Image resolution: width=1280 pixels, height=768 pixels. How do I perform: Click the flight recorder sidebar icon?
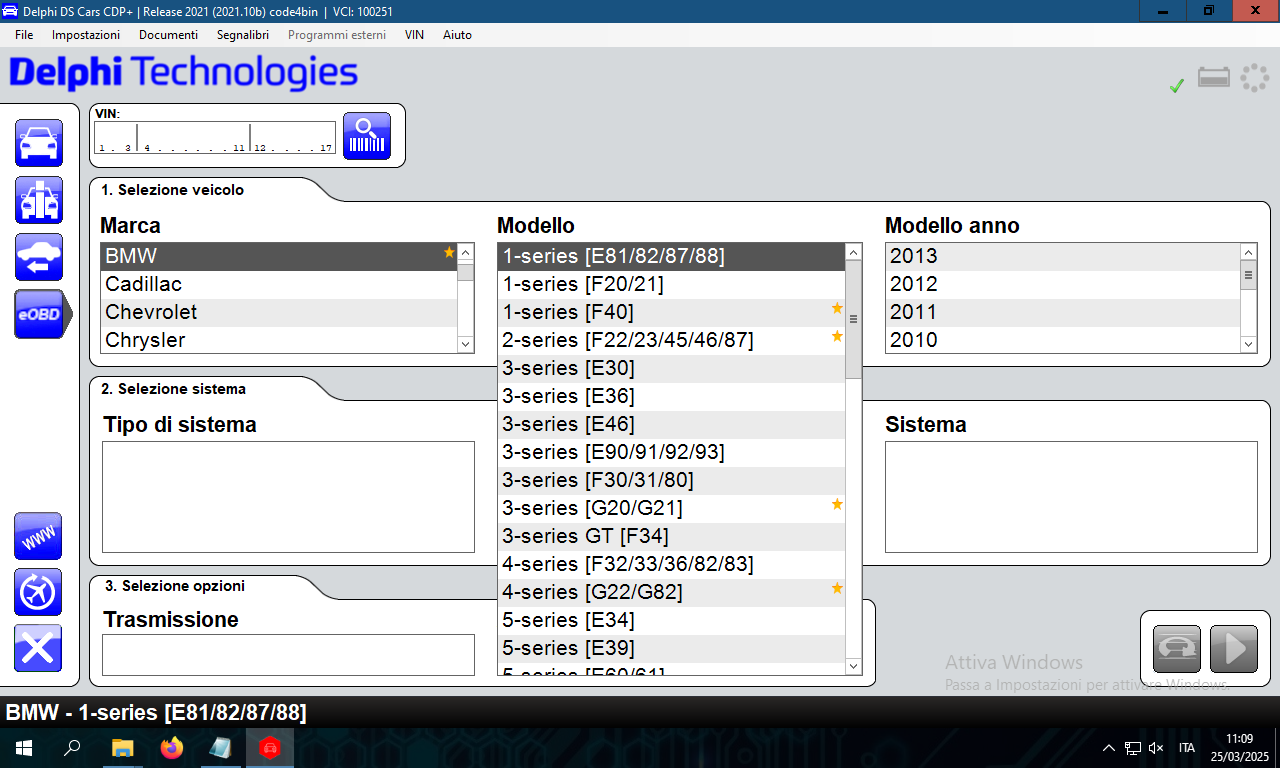[x=38, y=592]
